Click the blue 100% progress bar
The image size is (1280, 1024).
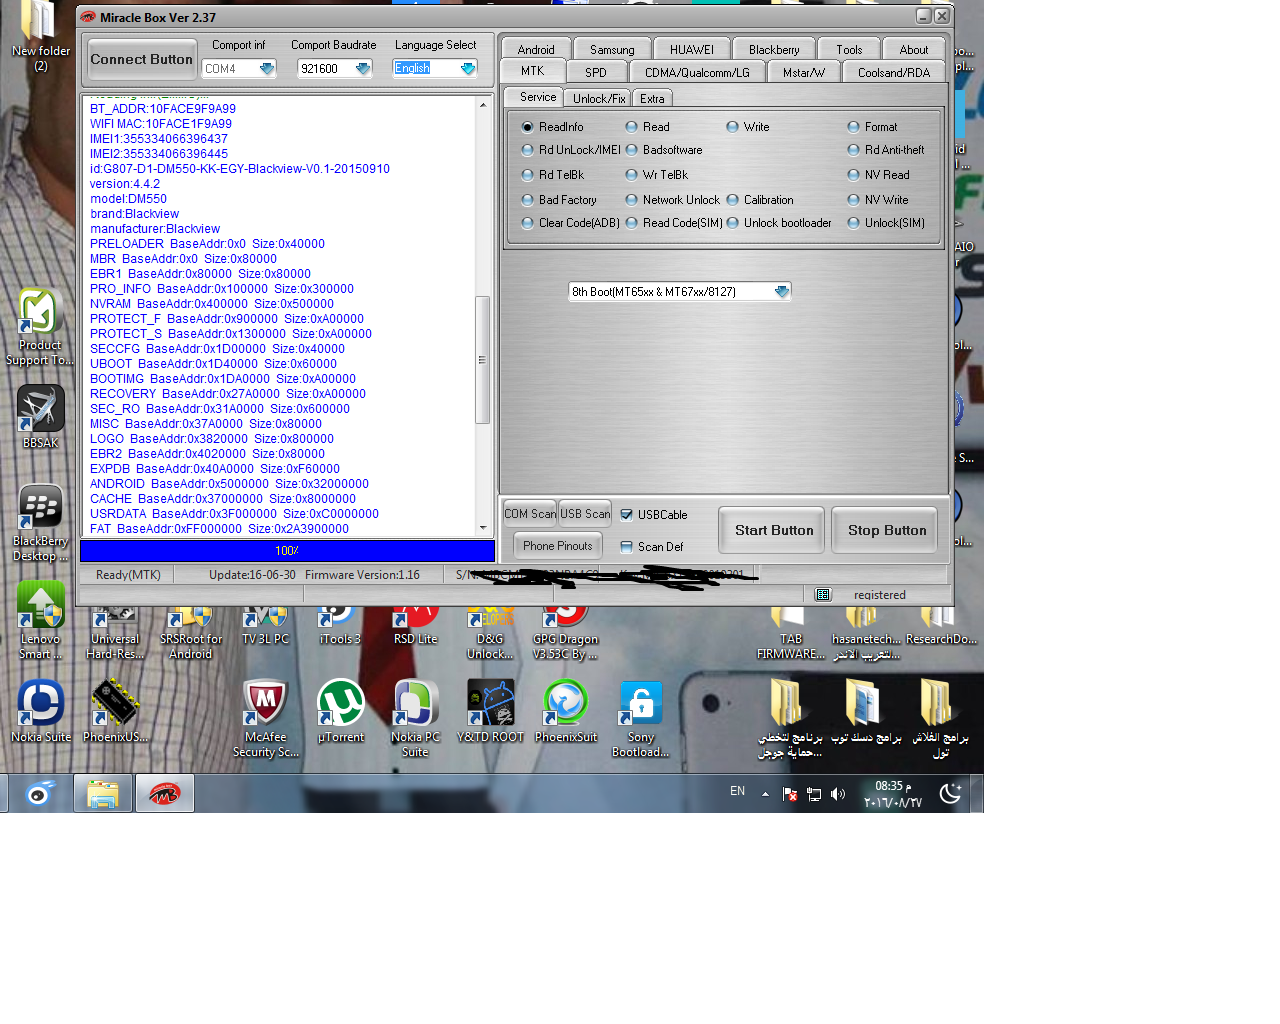pyautogui.click(x=287, y=551)
